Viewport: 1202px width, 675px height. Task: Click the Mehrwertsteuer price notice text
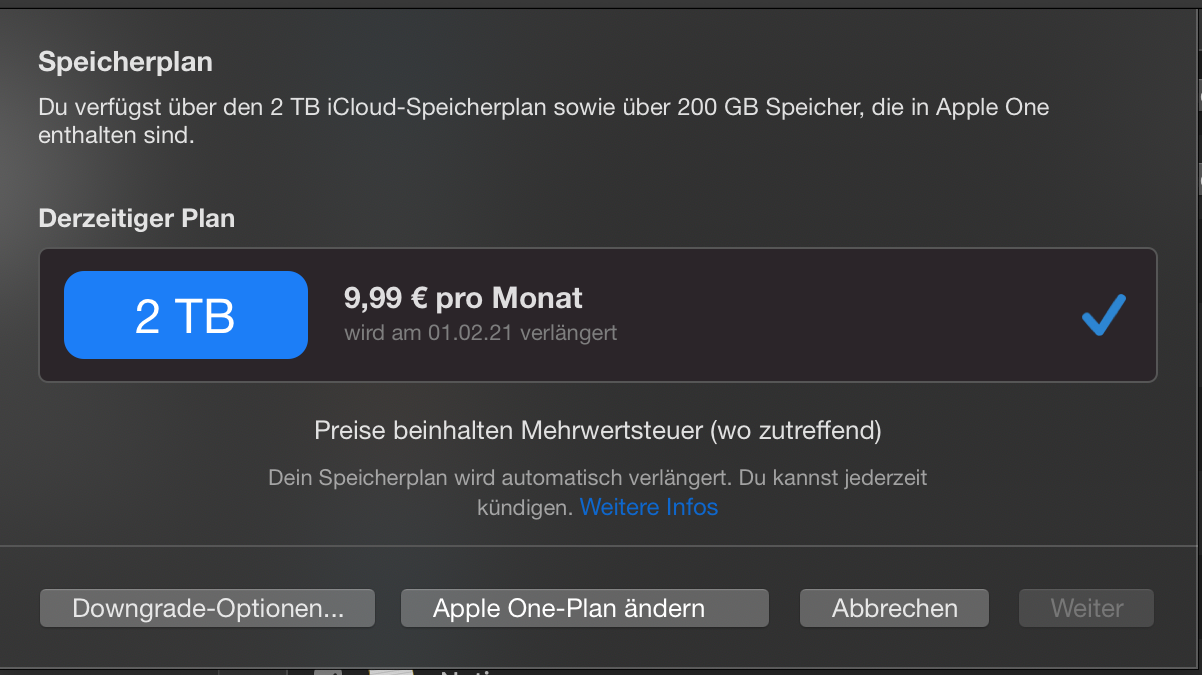(598, 431)
